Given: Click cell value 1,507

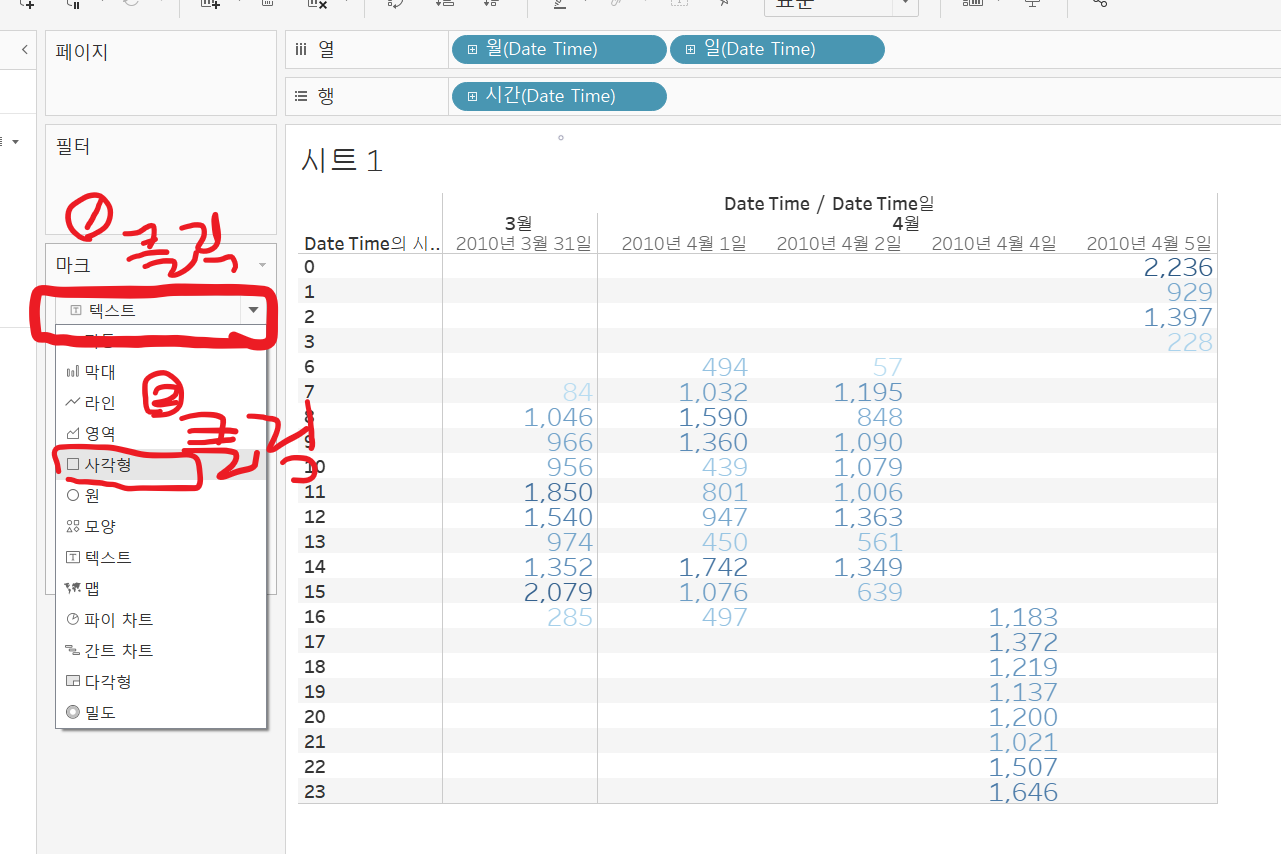Looking at the screenshot, I should [x=1023, y=767].
